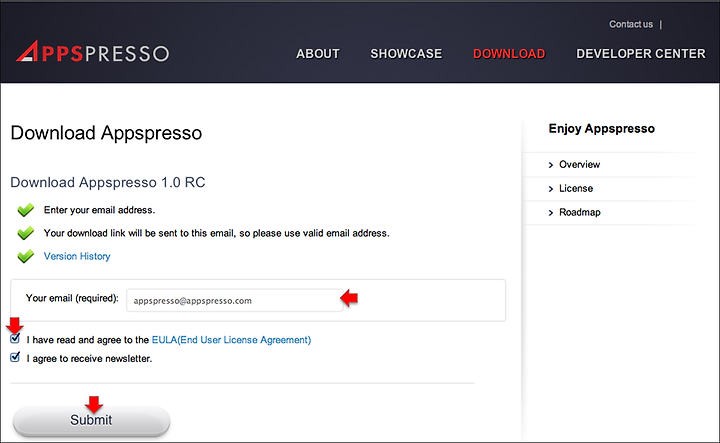Screen dimensions: 720x443
Task: Open Overview in the Enjoy Appspresso sidebar
Action: pos(579,164)
